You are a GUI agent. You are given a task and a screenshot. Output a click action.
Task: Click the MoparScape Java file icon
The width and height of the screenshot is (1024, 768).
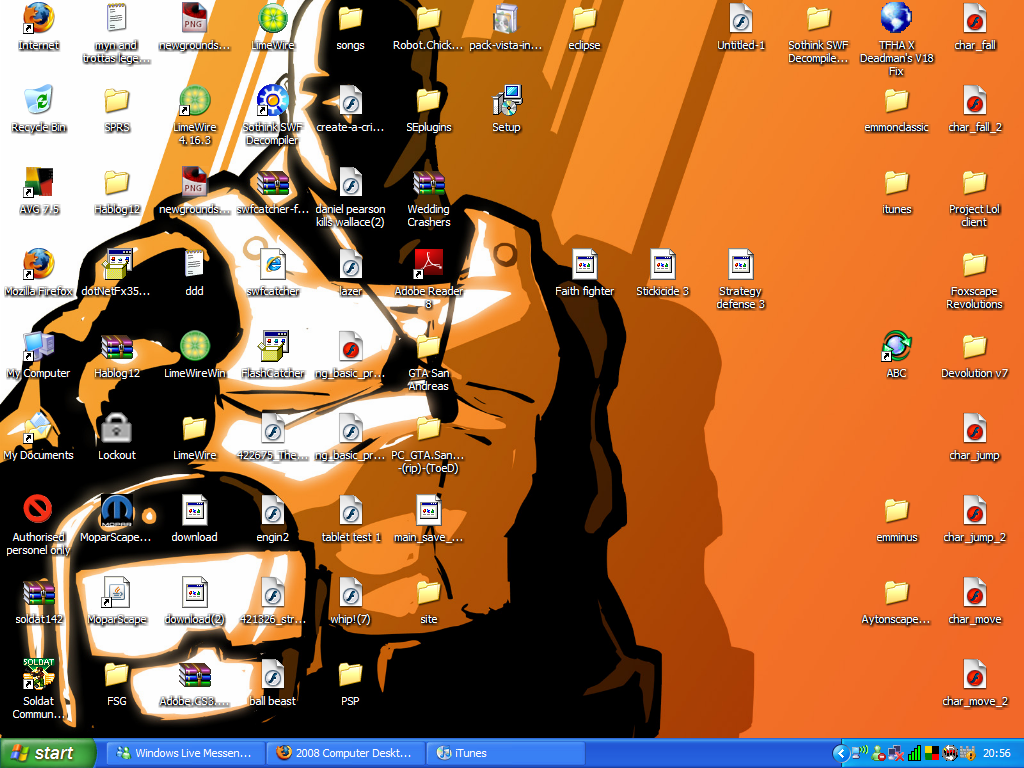117,593
